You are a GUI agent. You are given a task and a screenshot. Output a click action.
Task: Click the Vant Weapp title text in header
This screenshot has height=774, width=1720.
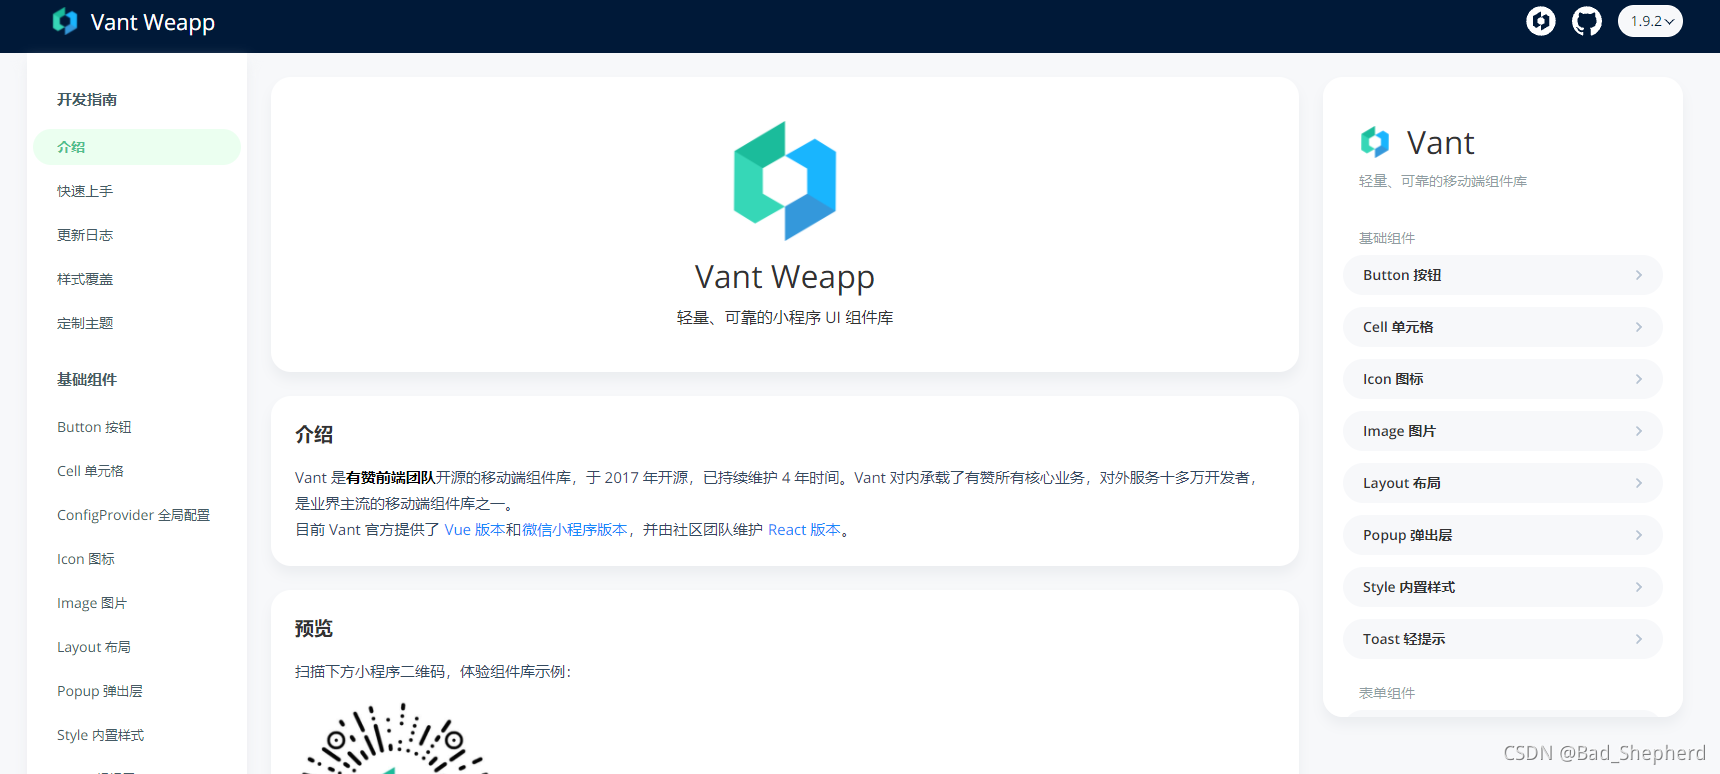point(153,22)
